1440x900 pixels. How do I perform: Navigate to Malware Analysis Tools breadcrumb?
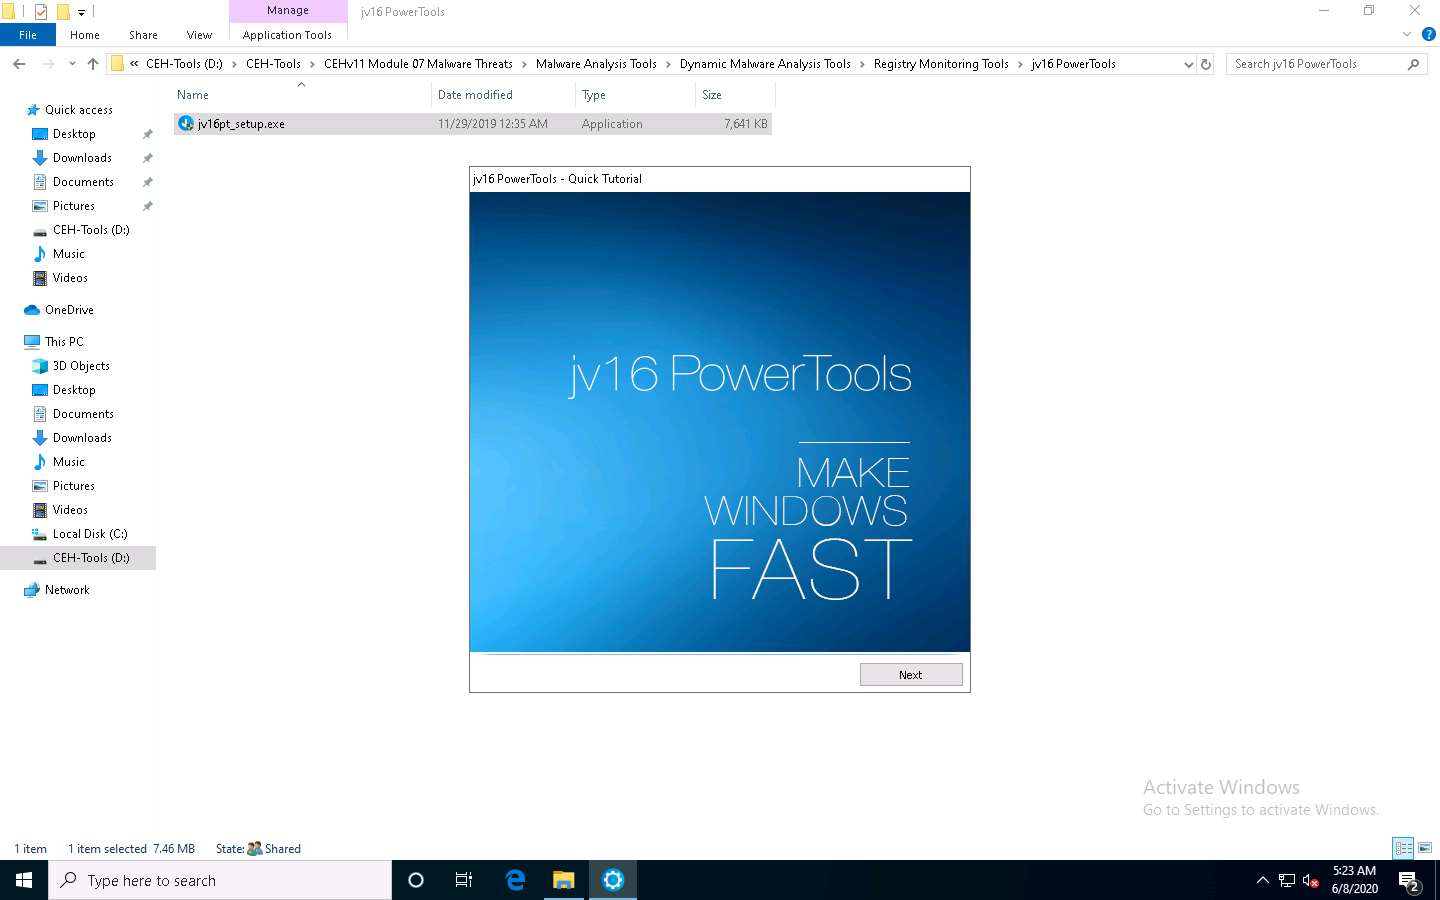coord(596,64)
